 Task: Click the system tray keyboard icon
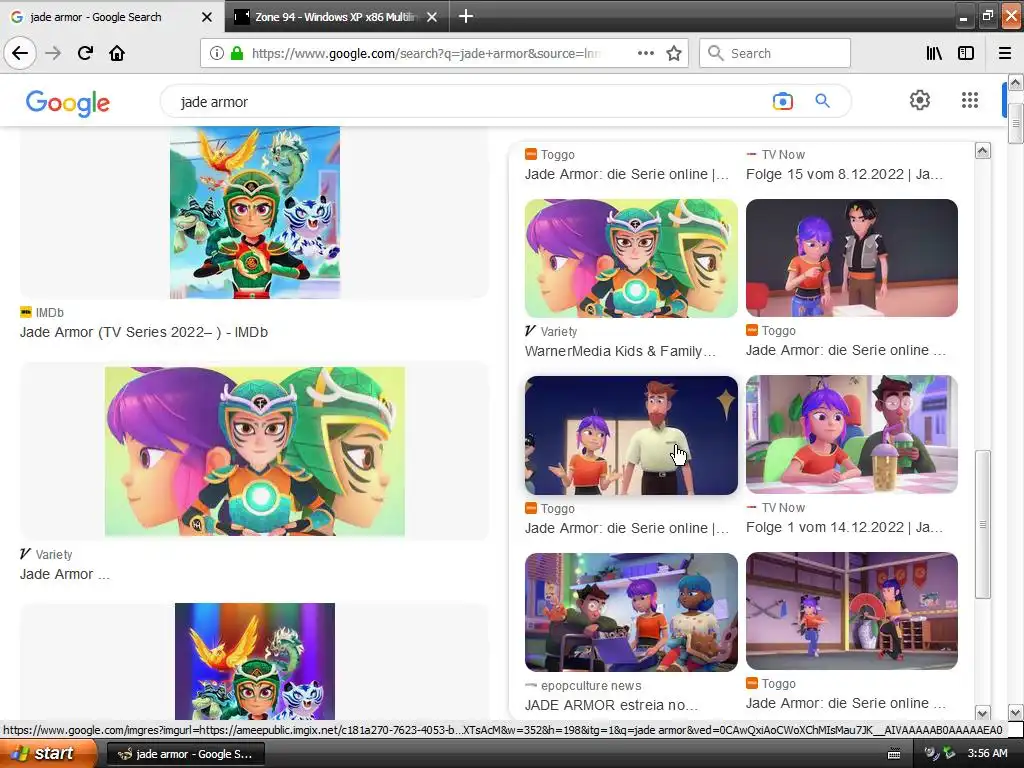pyautogui.click(x=894, y=754)
